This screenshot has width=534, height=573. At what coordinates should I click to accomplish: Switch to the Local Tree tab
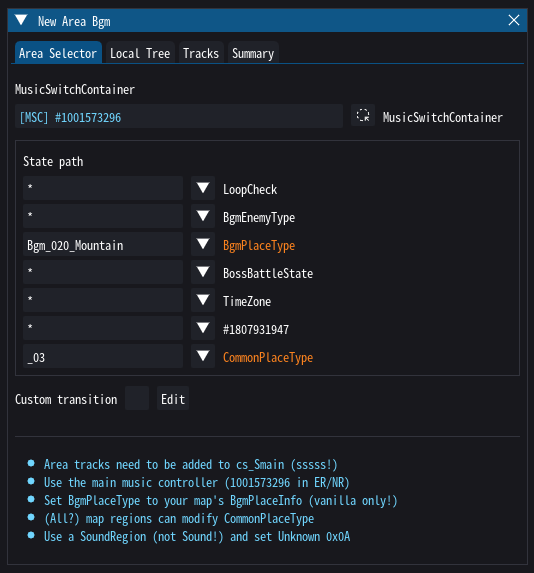coord(140,53)
